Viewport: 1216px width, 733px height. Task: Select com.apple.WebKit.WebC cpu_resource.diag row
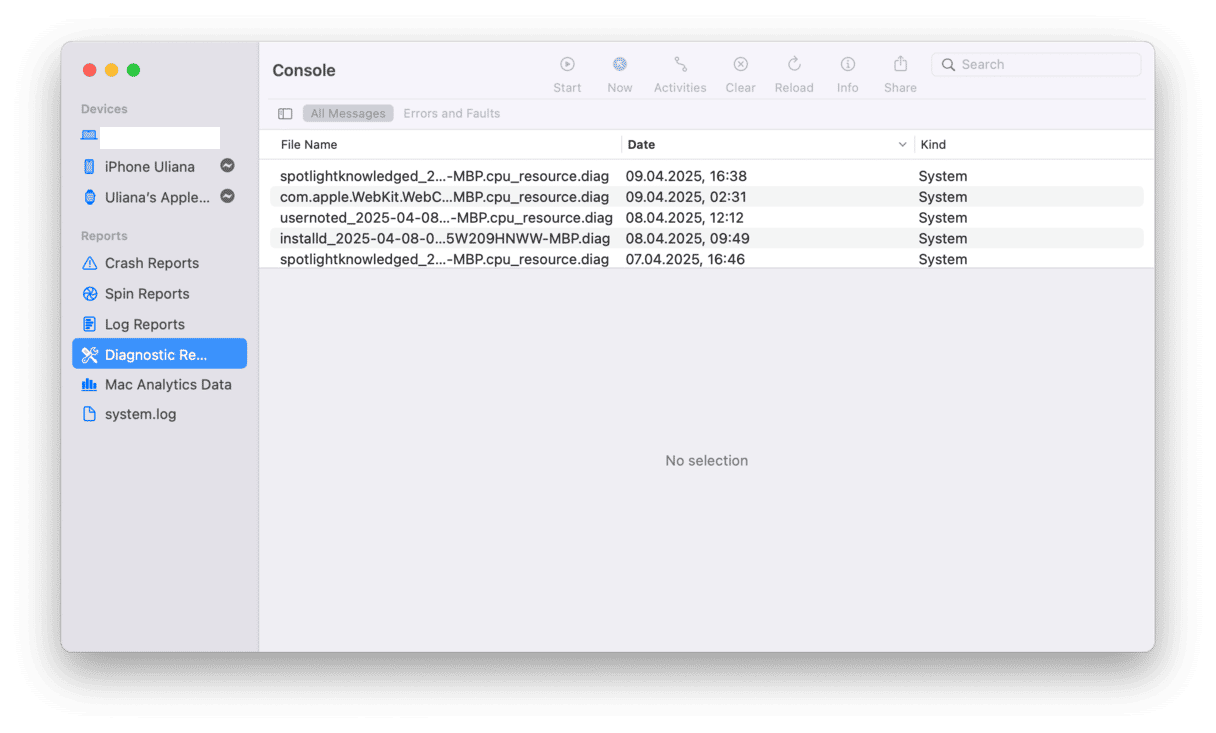(x=706, y=197)
